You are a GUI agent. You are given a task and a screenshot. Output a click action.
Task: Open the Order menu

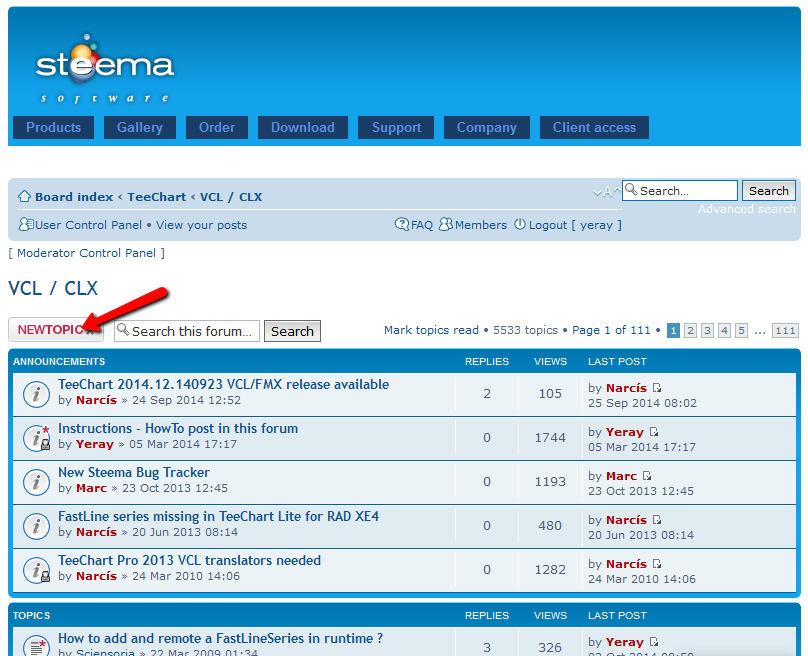(x=217, y=127)
